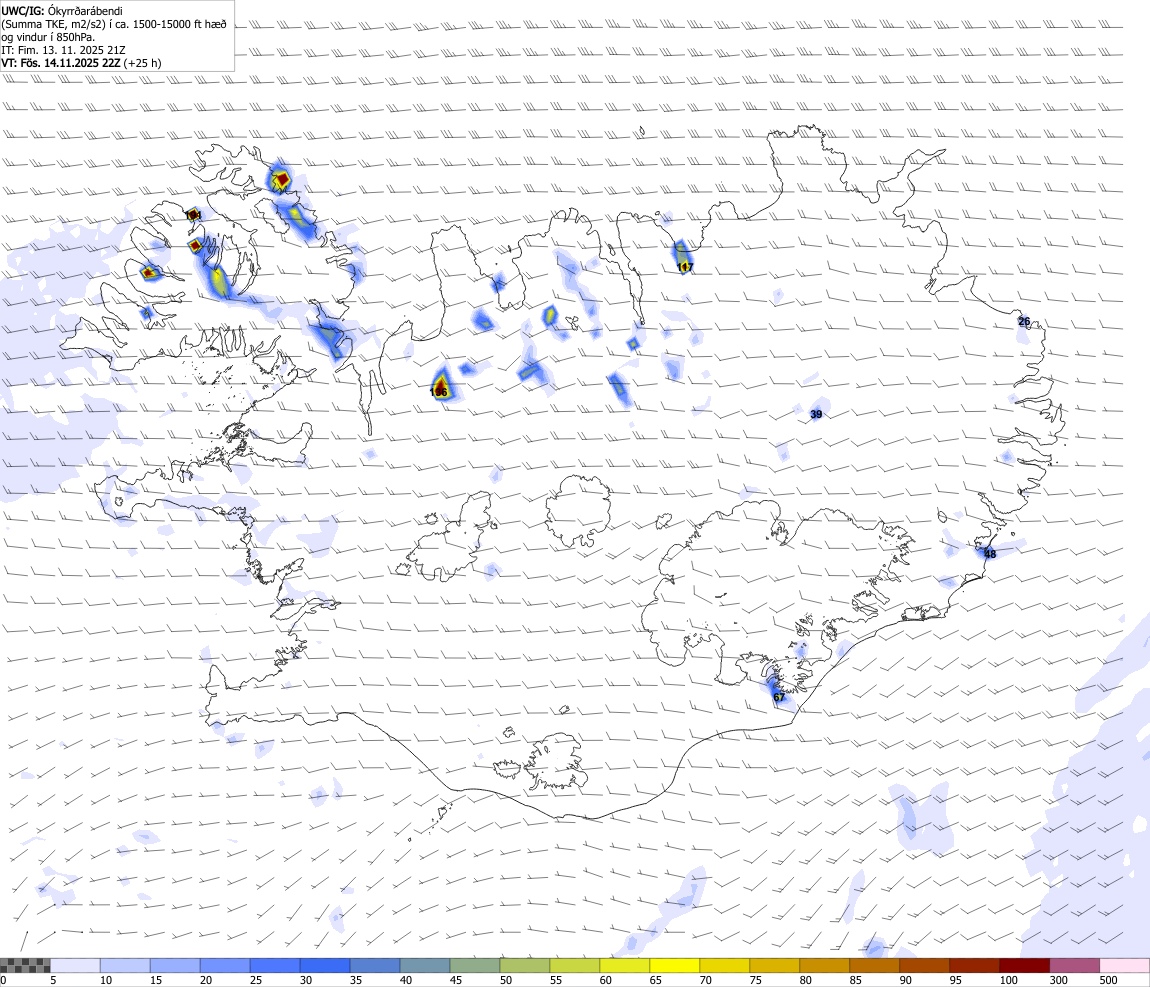
Task: Click the legend tick label '500'
Action: click(x=1108, y=980)
